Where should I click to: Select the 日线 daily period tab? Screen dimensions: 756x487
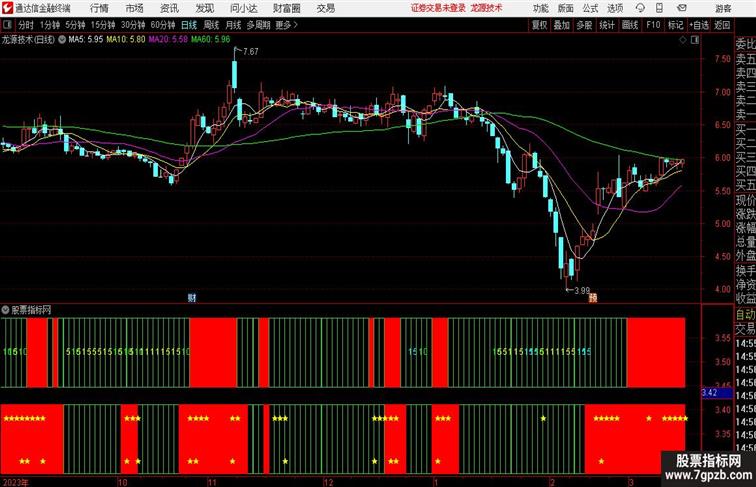click(x=189, y=25)
